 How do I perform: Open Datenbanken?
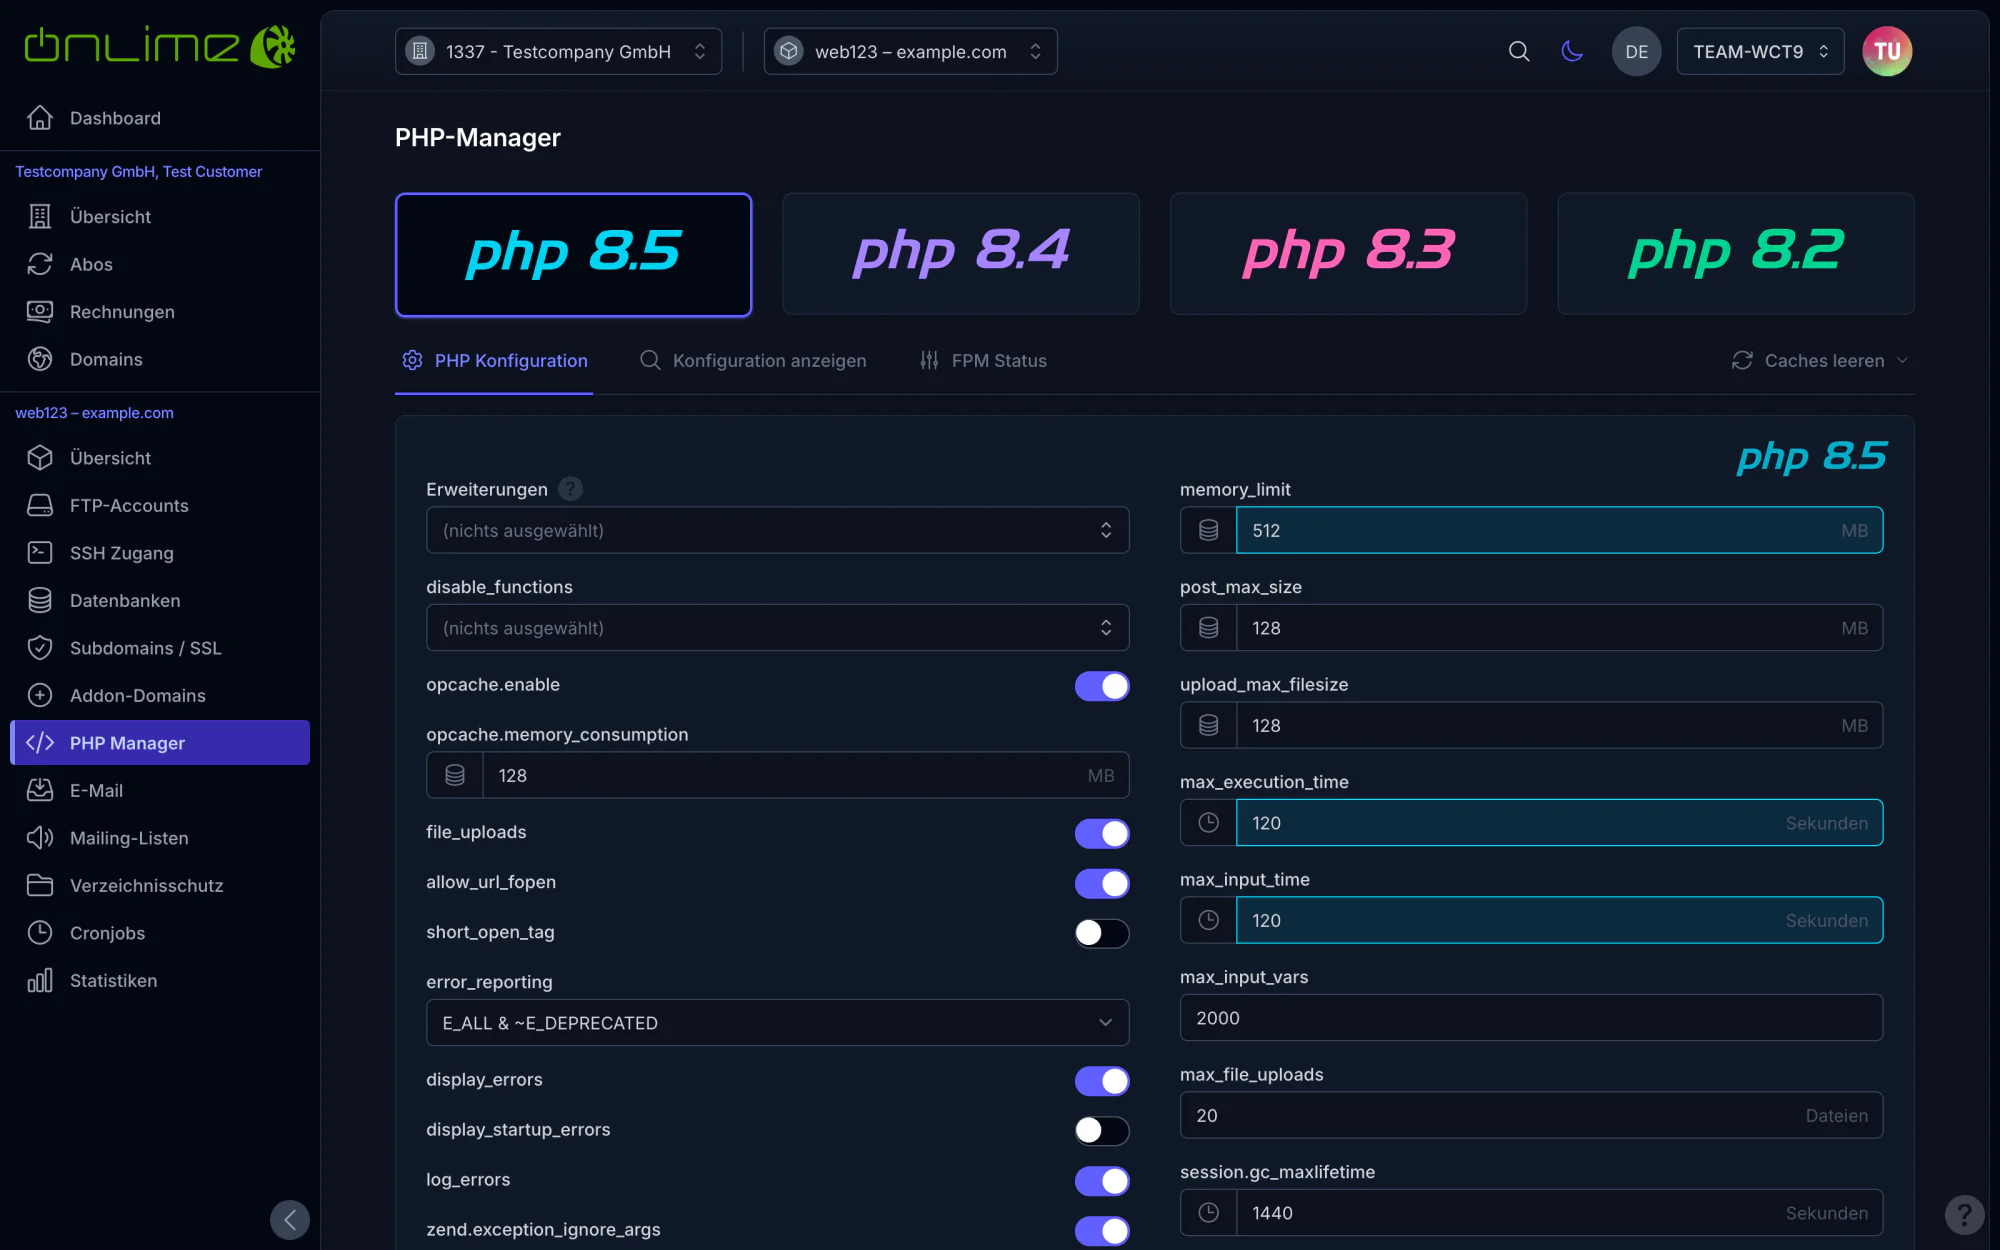(160, 600)
